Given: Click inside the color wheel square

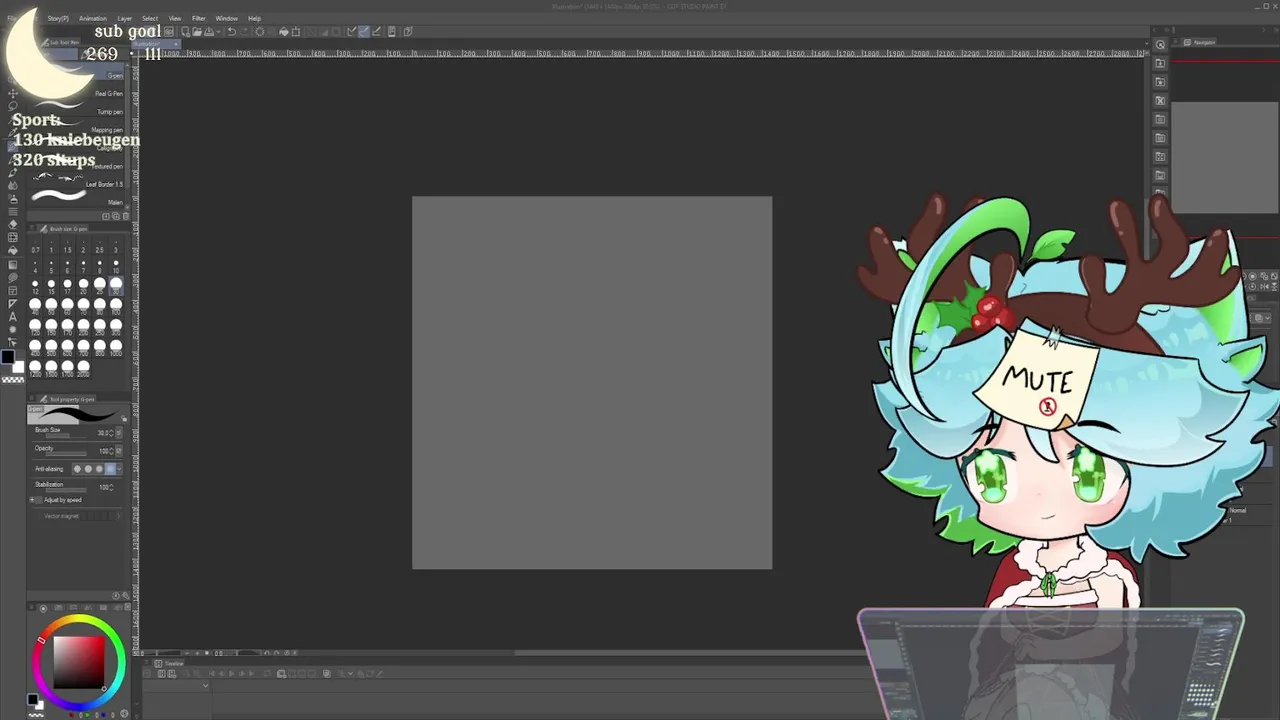Looking at the screenshot, I should tap(78, 662).
